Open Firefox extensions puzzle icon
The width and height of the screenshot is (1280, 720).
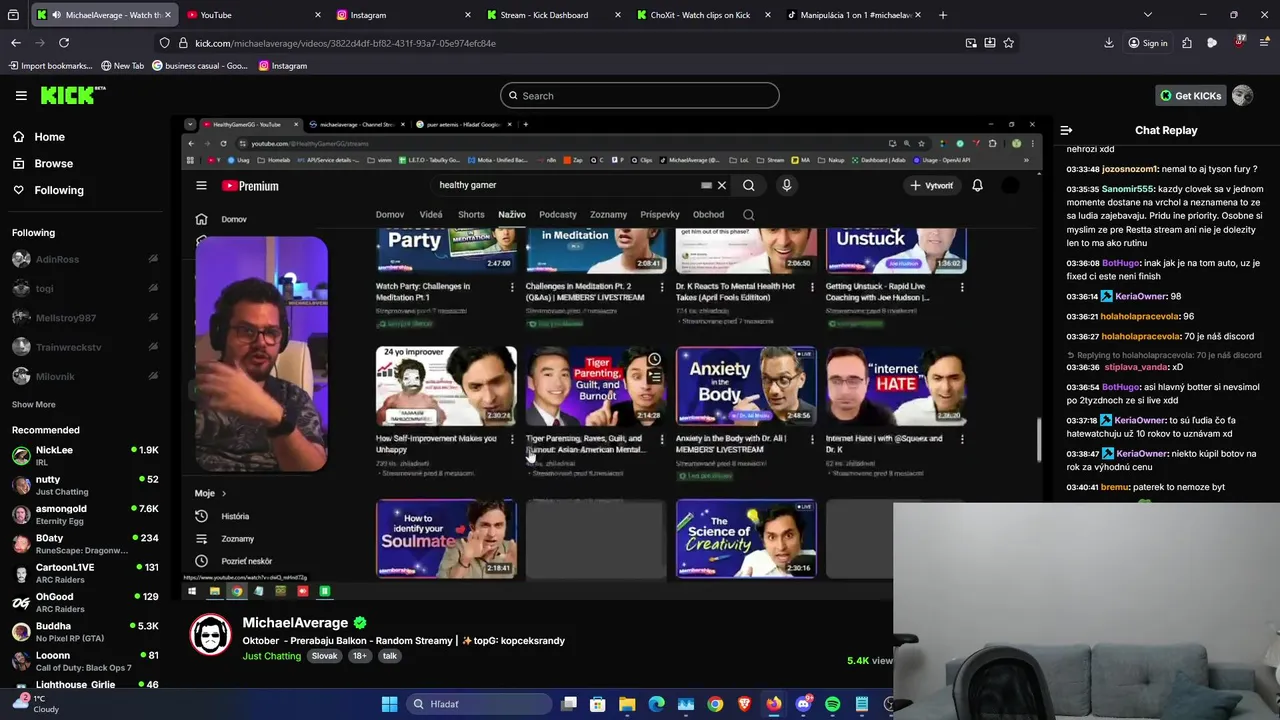(1187, 43)
